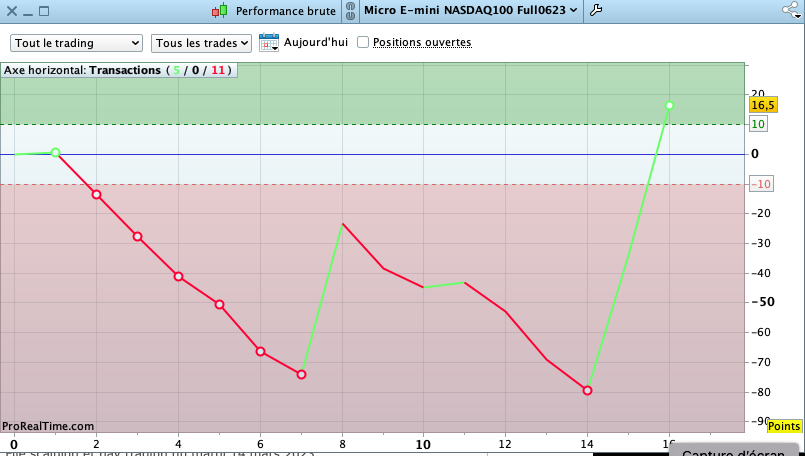The width and height of the screenshot is (805, 456).
Task: Click the red -10 threshold tag
Action: click(x=761, y=184)
